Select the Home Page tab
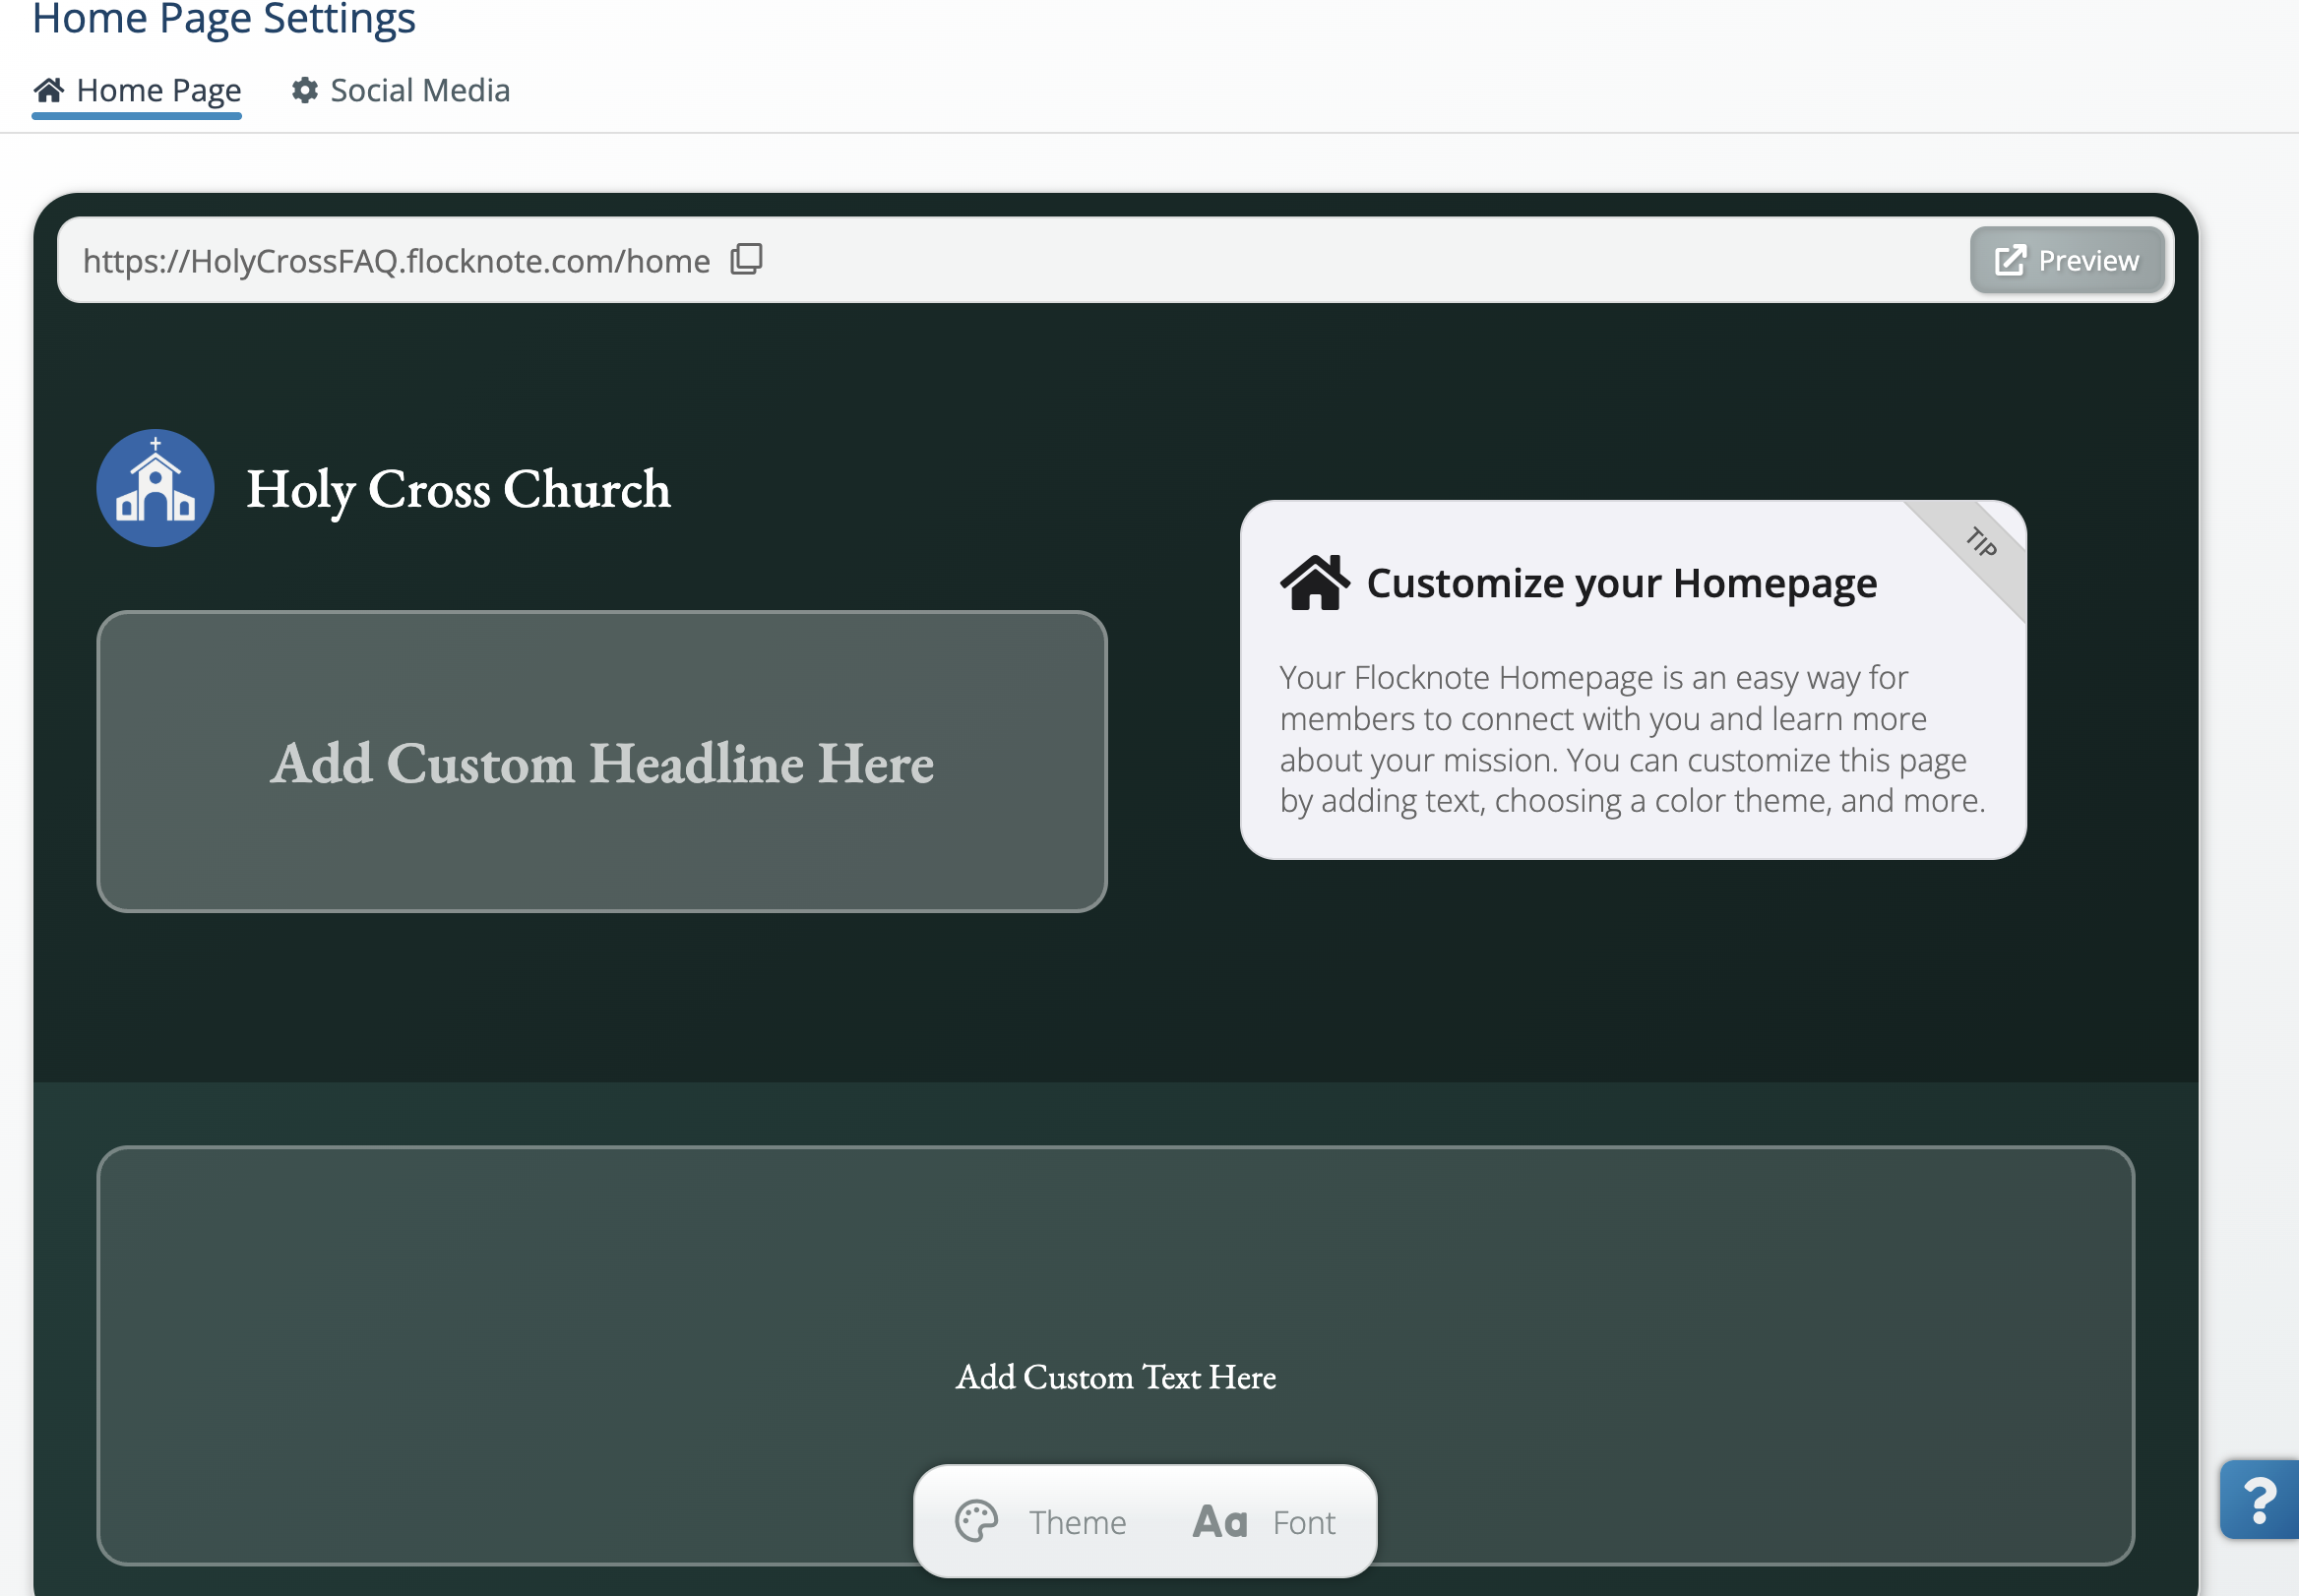Image resolution: width=2299 pixels, height=1596 pixels. 158,90
